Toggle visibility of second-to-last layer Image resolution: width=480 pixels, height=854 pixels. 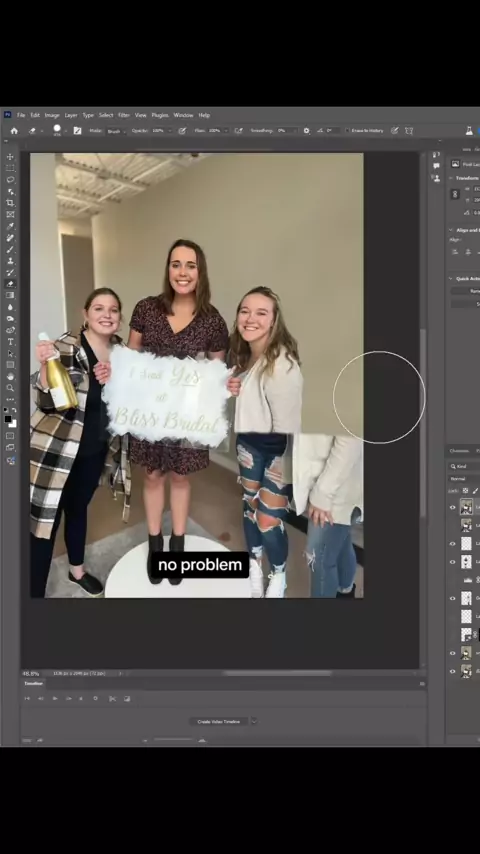(x=452, y=653)
